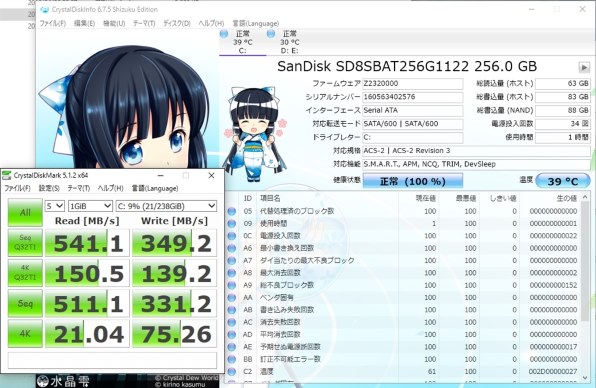Open test count dropdown showing 5
Viewport: 596px width, 388px height.
coord(54,206)
